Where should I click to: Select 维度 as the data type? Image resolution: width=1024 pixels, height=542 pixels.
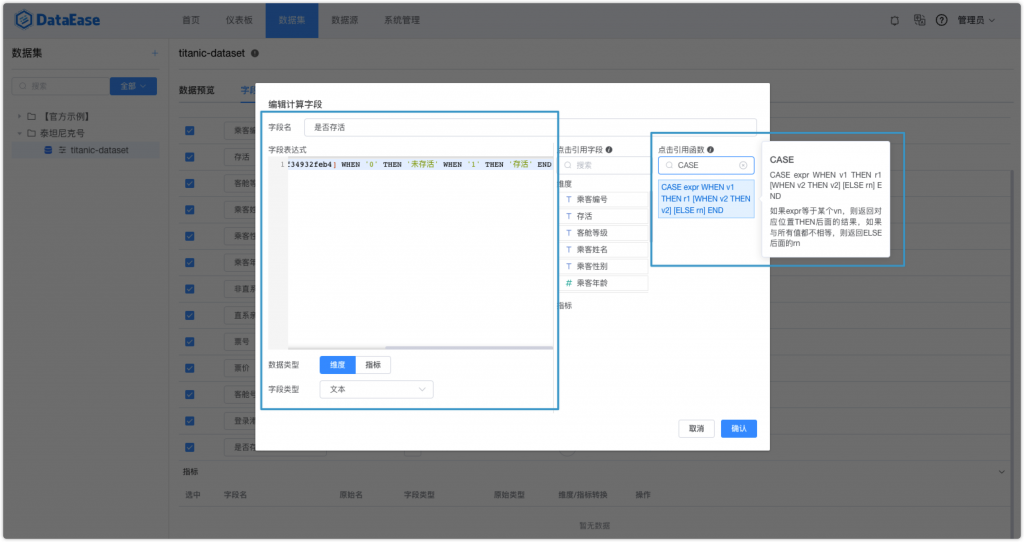[338, 365]
